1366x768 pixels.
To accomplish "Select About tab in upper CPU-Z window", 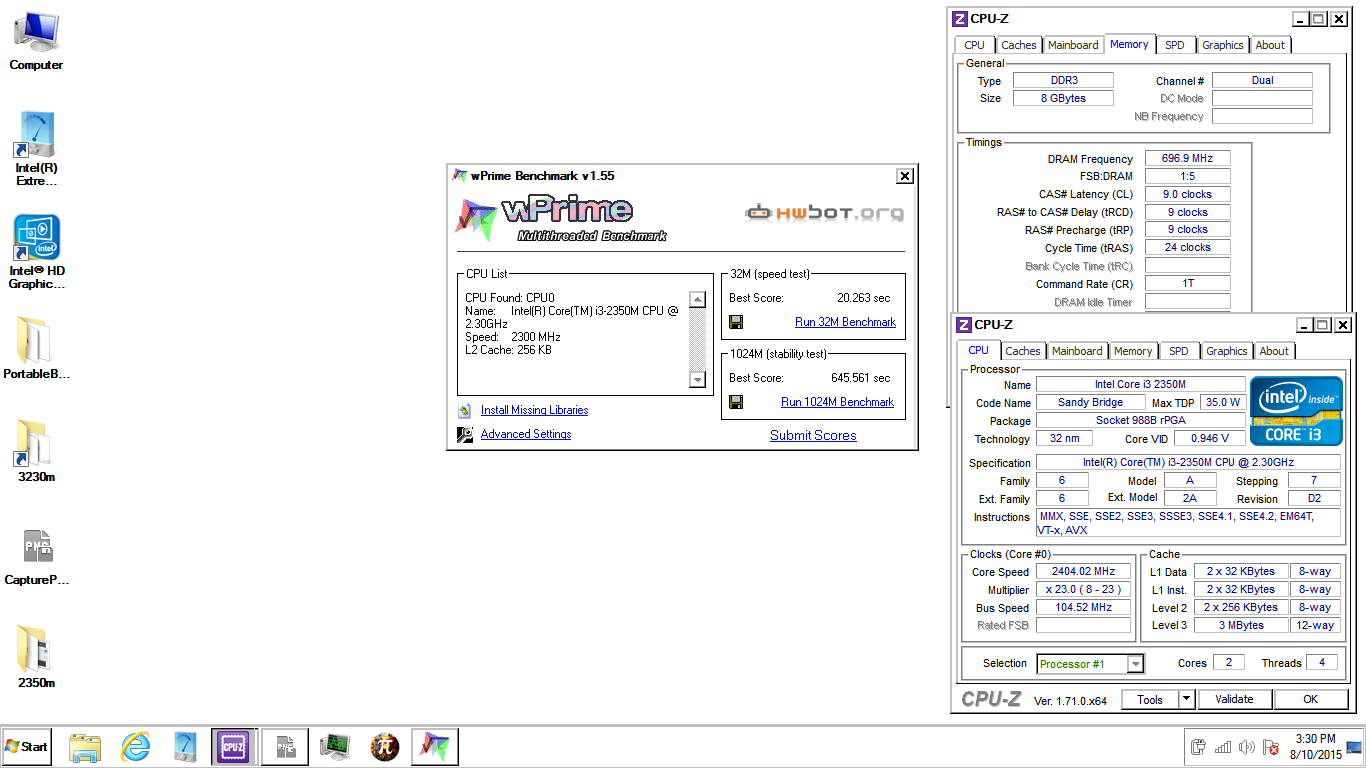I will tap(1270, 45).
